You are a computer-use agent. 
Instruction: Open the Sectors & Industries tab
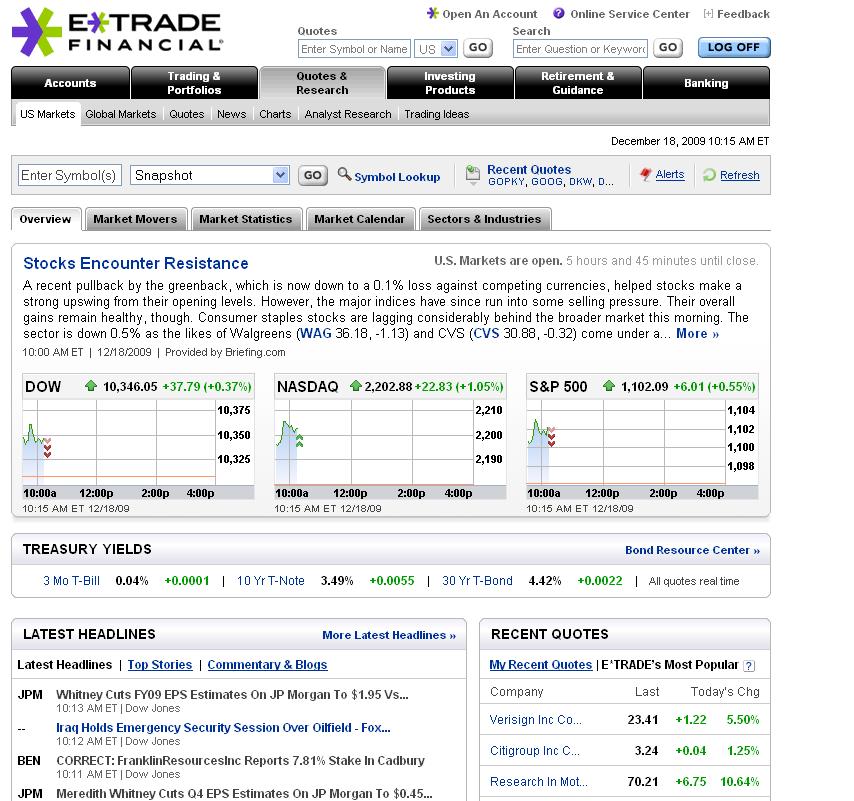point(484,219)
